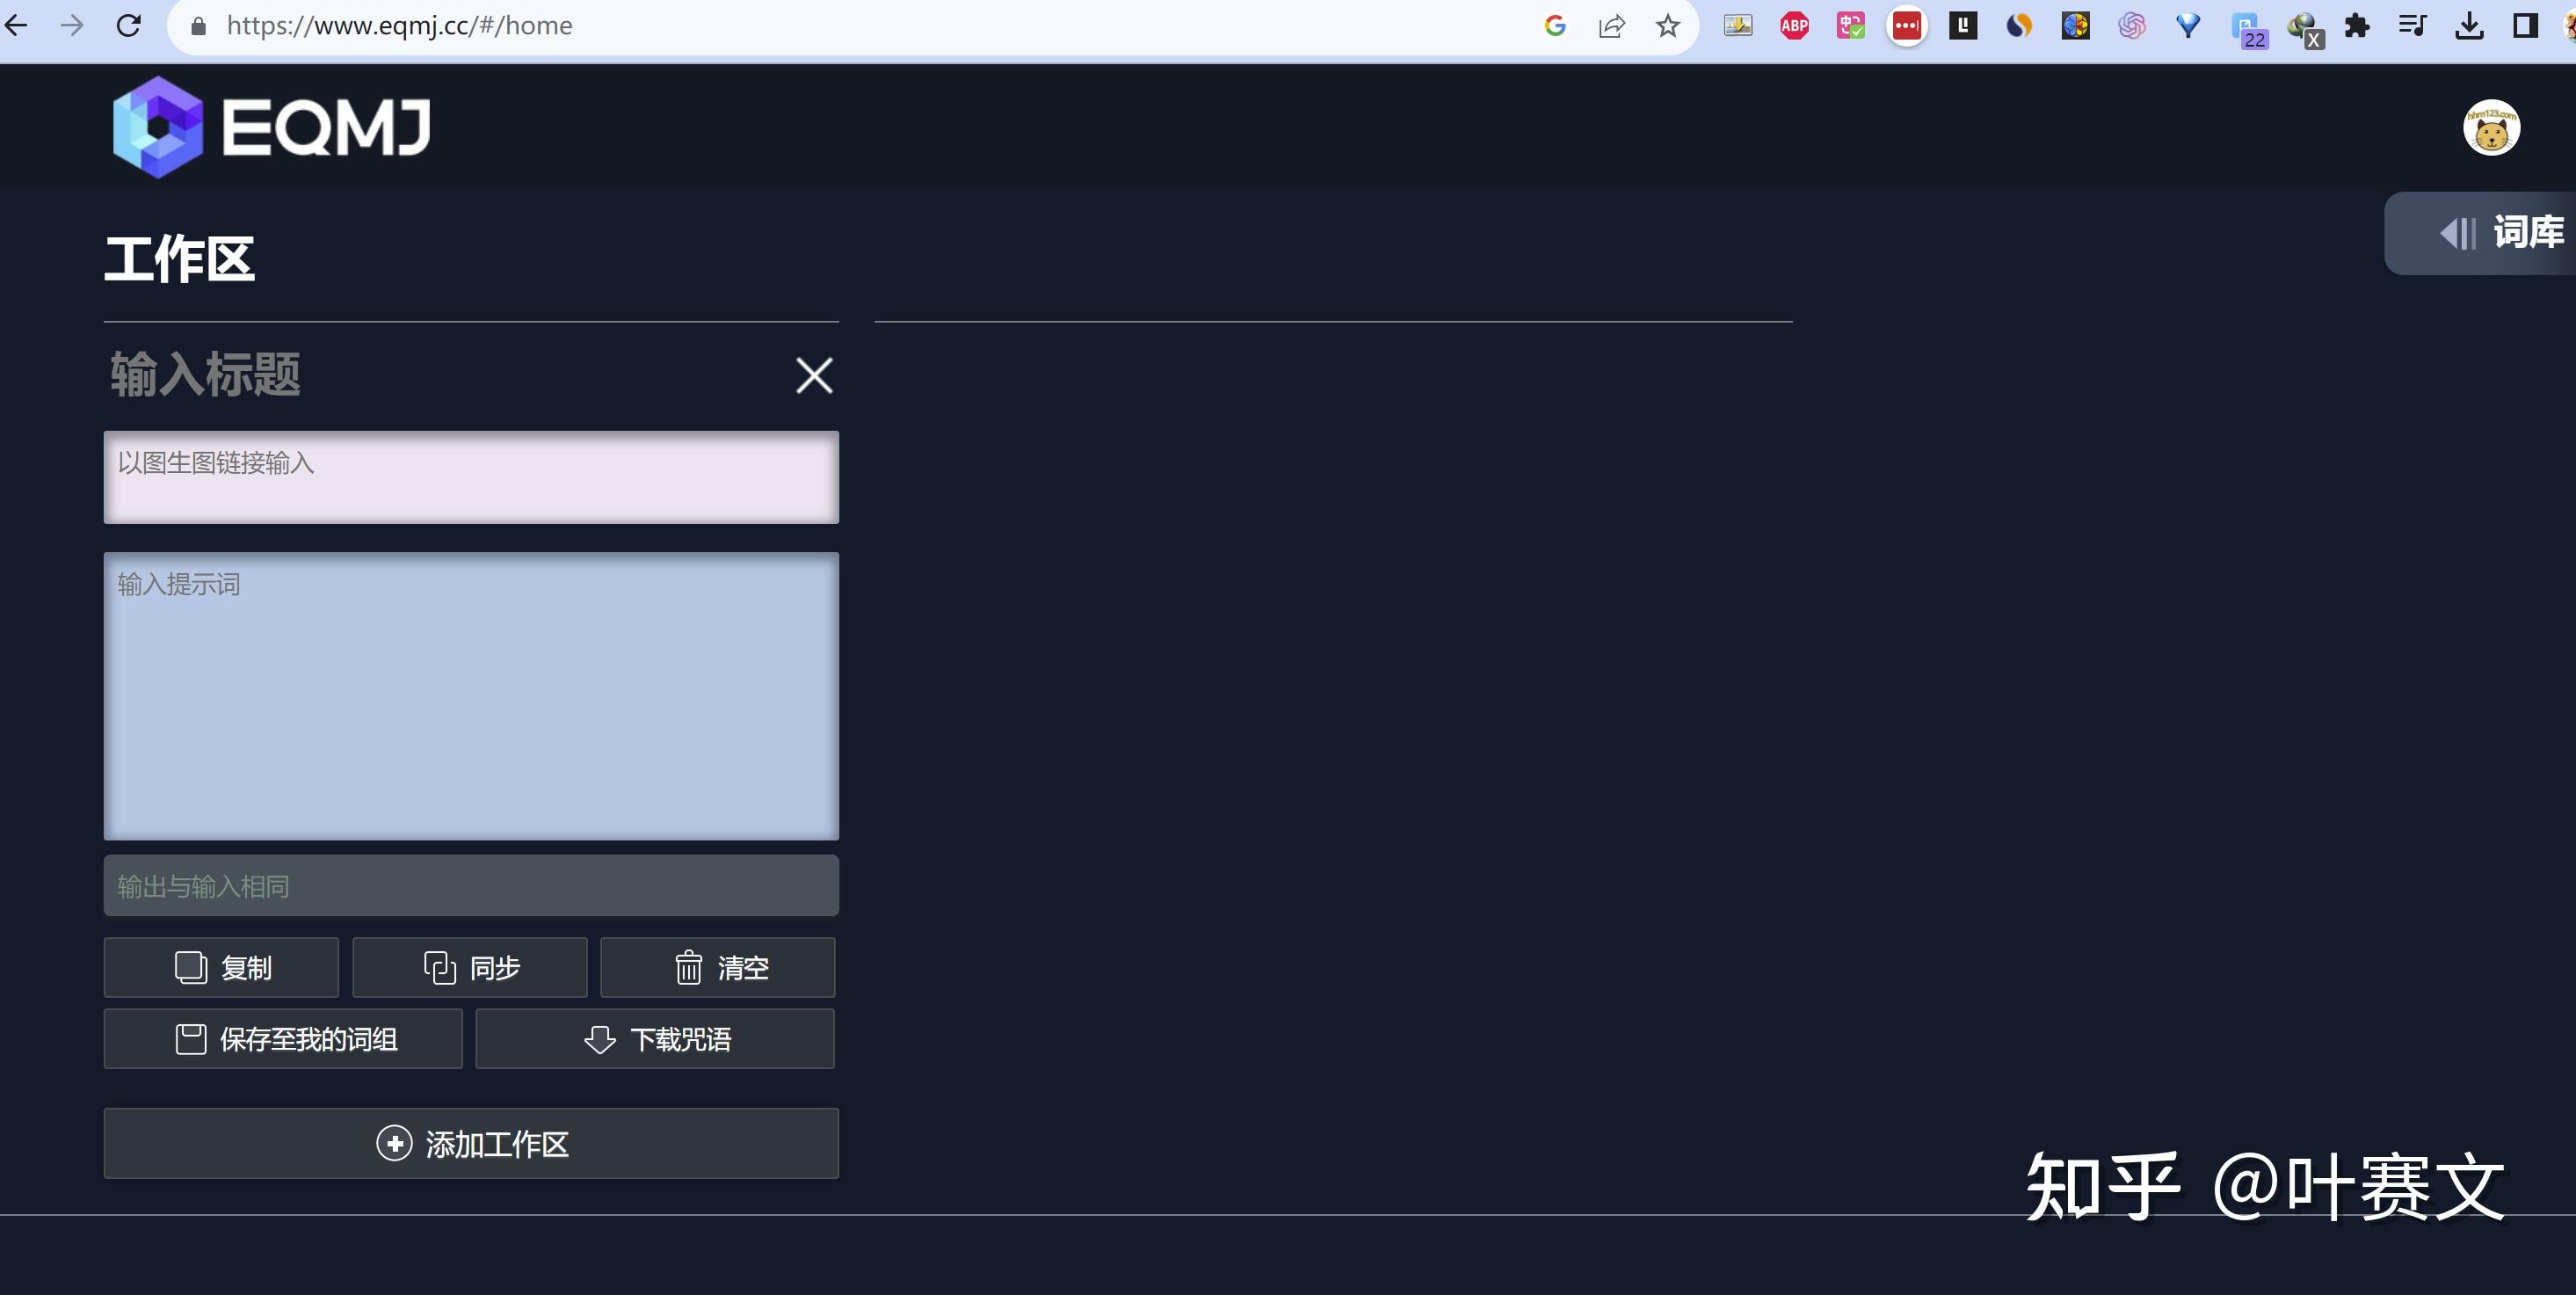The height and width of the screenshot is (1295, 2576).
Task: Focus the 输入提示词 text area
Action: click(471, 695)
